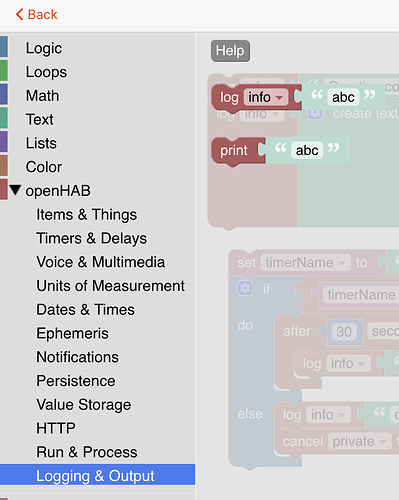Click the 30 number field in after block
Image resolution: width=399 pixels, height=500 pixels.
[344, 332]
